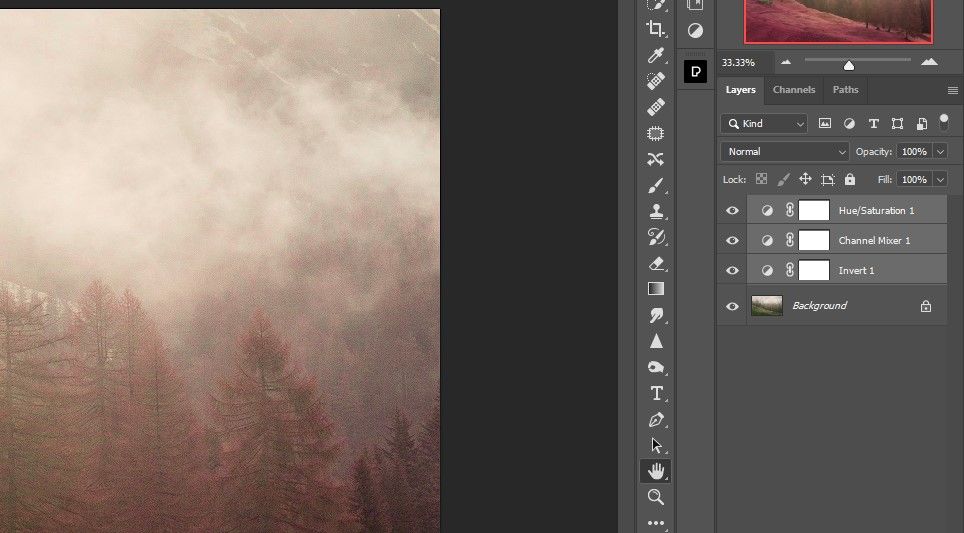Select the Smudge tool
Image resolution: width=964 pixels, height=533 pixels.
tap(655, 315)
